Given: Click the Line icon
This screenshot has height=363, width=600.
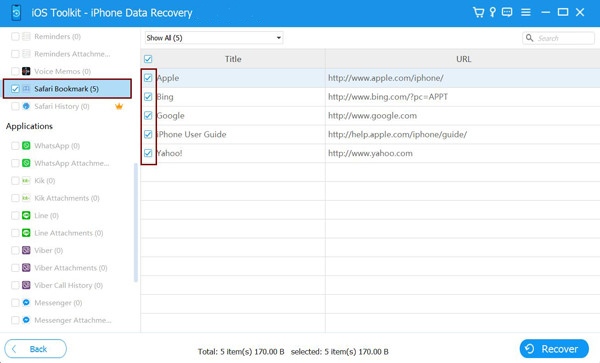Looking at the screenshot, I should pos(26,215).
